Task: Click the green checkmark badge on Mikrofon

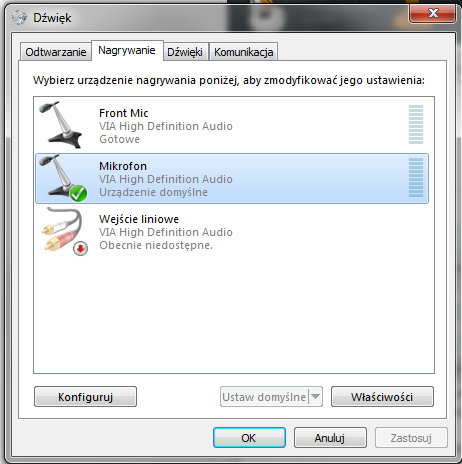Action: coord(78,193)
